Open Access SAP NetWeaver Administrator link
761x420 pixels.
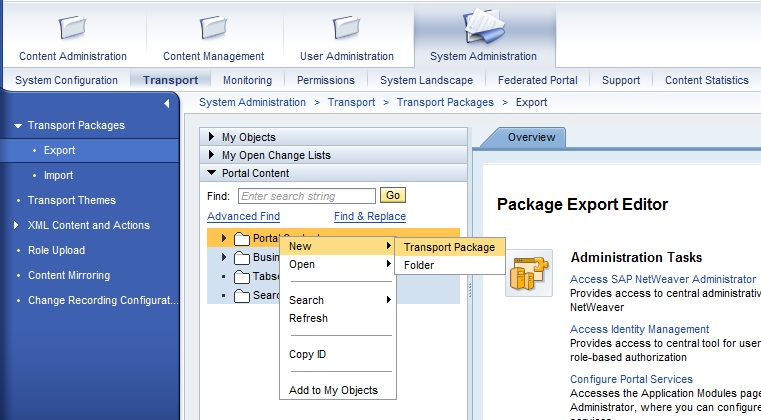[662, 279]
